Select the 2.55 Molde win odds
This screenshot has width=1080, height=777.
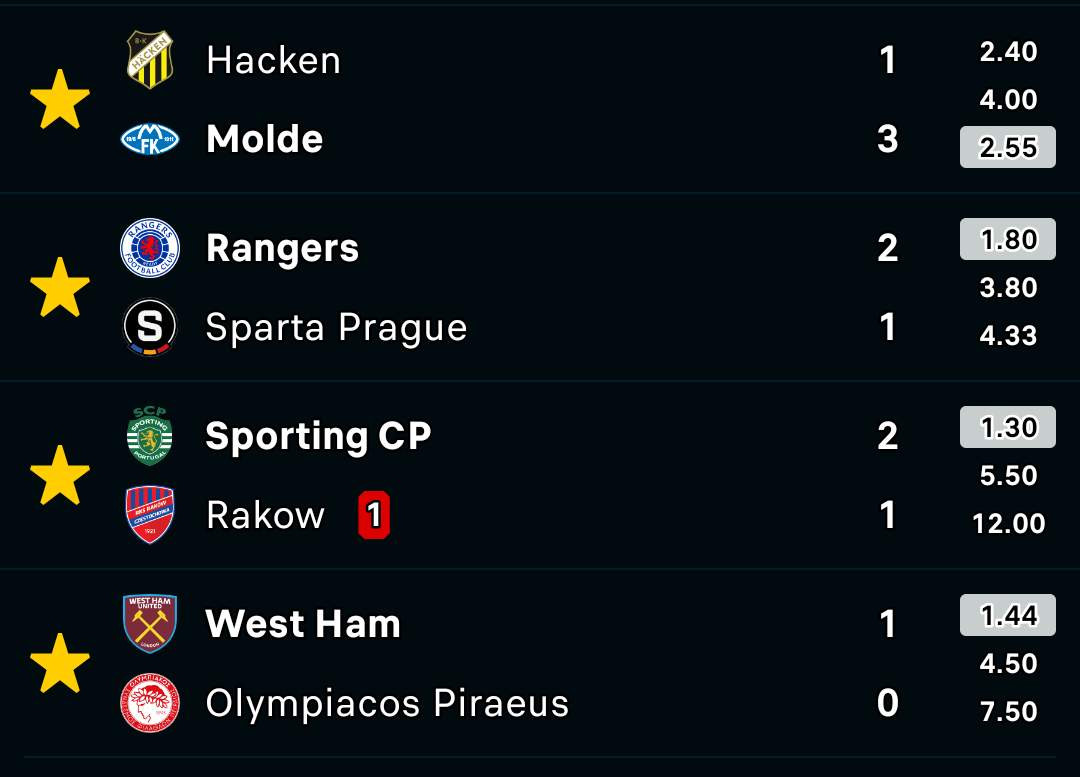(x=1008, y=147)
